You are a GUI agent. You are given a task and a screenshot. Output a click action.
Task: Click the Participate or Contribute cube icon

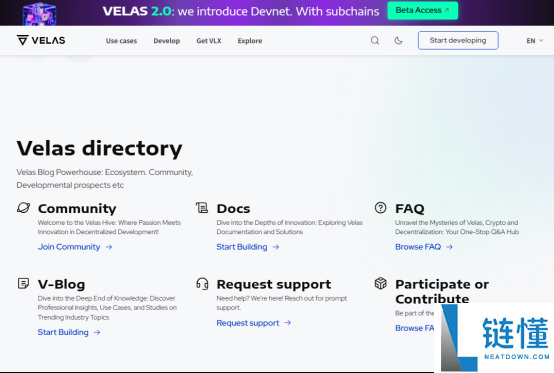tap(381, 283)
